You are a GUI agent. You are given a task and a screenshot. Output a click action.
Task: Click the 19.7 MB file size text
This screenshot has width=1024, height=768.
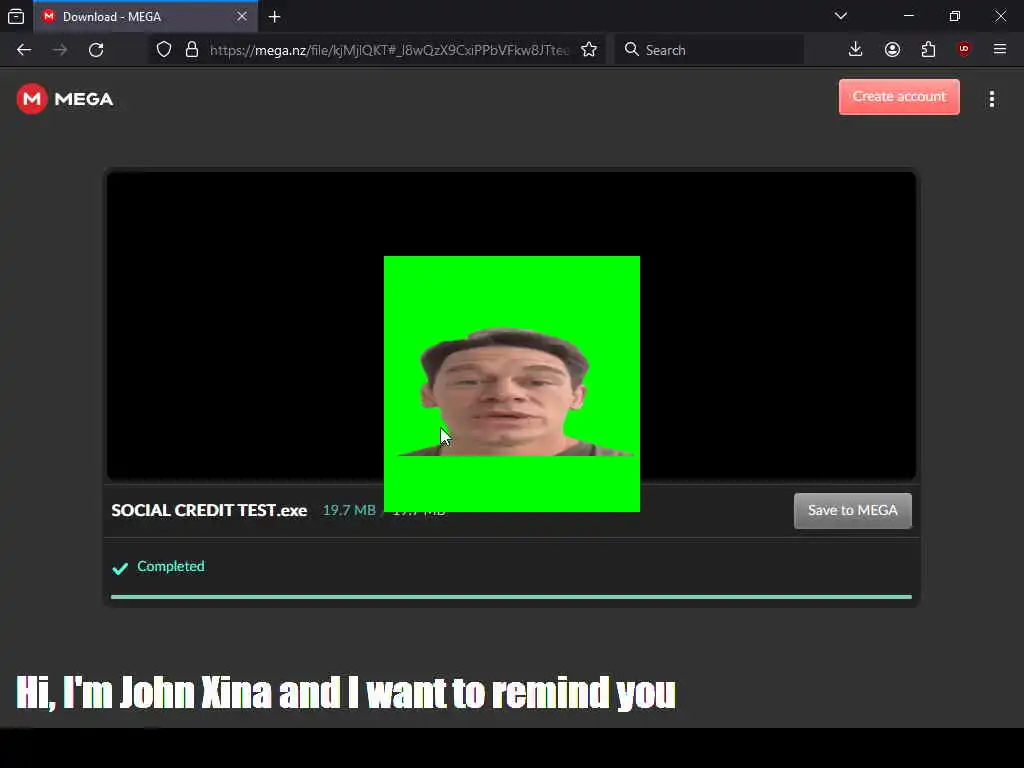click(349, 511)
